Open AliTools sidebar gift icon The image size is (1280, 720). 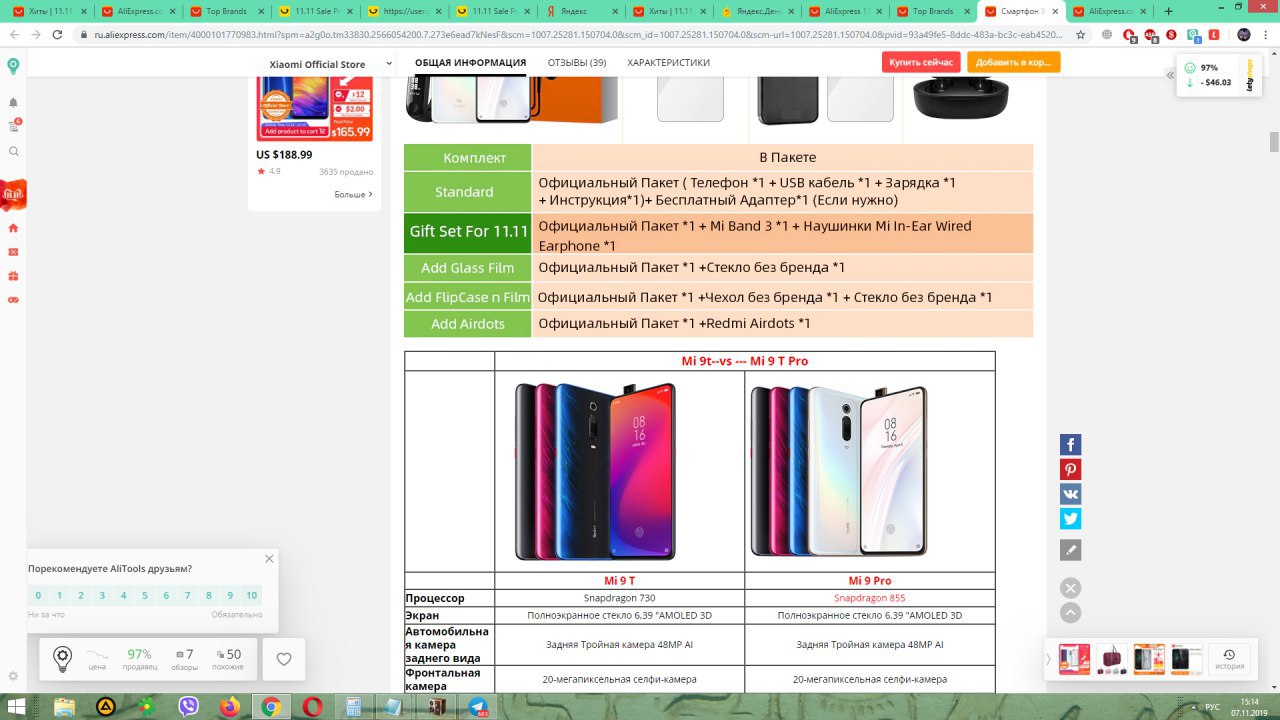click(x=13, y=276)
